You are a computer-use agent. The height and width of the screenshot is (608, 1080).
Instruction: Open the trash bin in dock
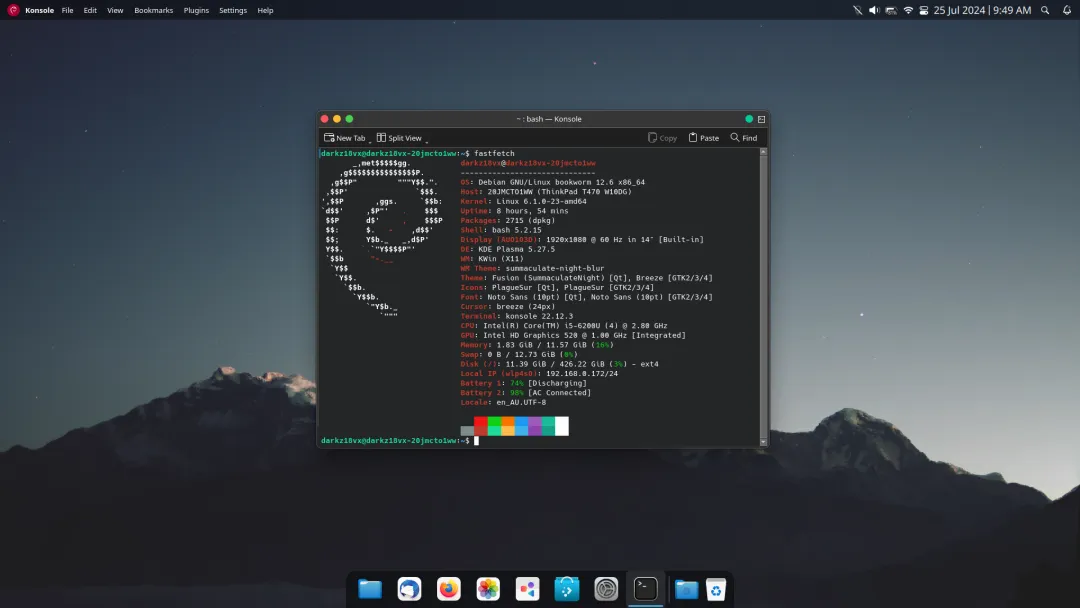(x=716, y=589)
